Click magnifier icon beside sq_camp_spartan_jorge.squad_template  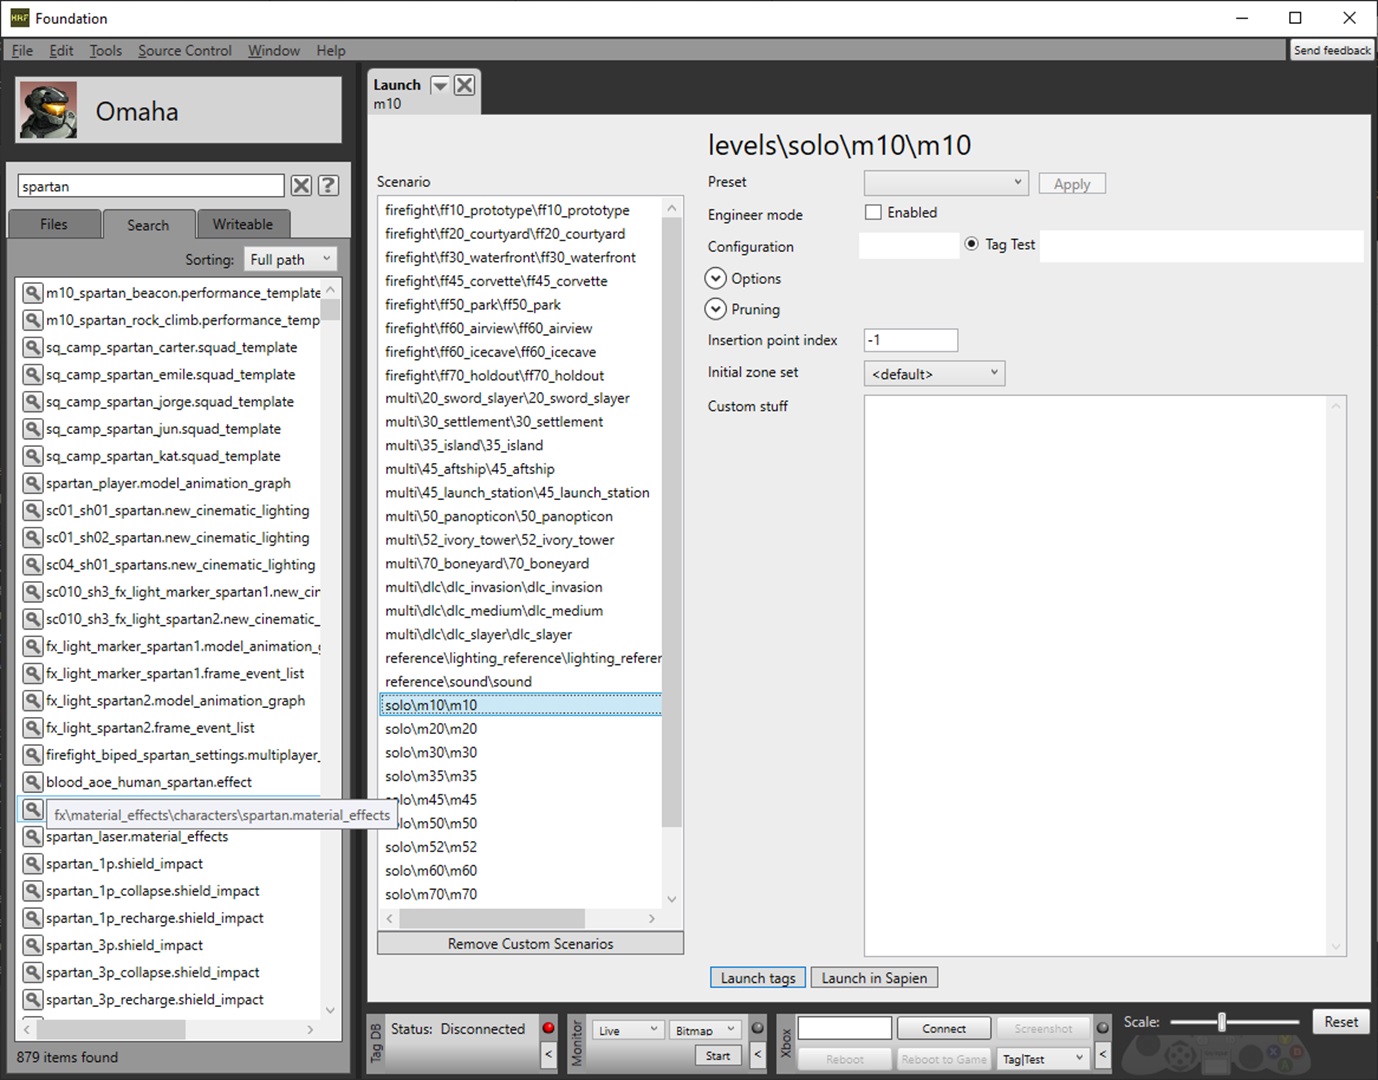coord(32,401)
